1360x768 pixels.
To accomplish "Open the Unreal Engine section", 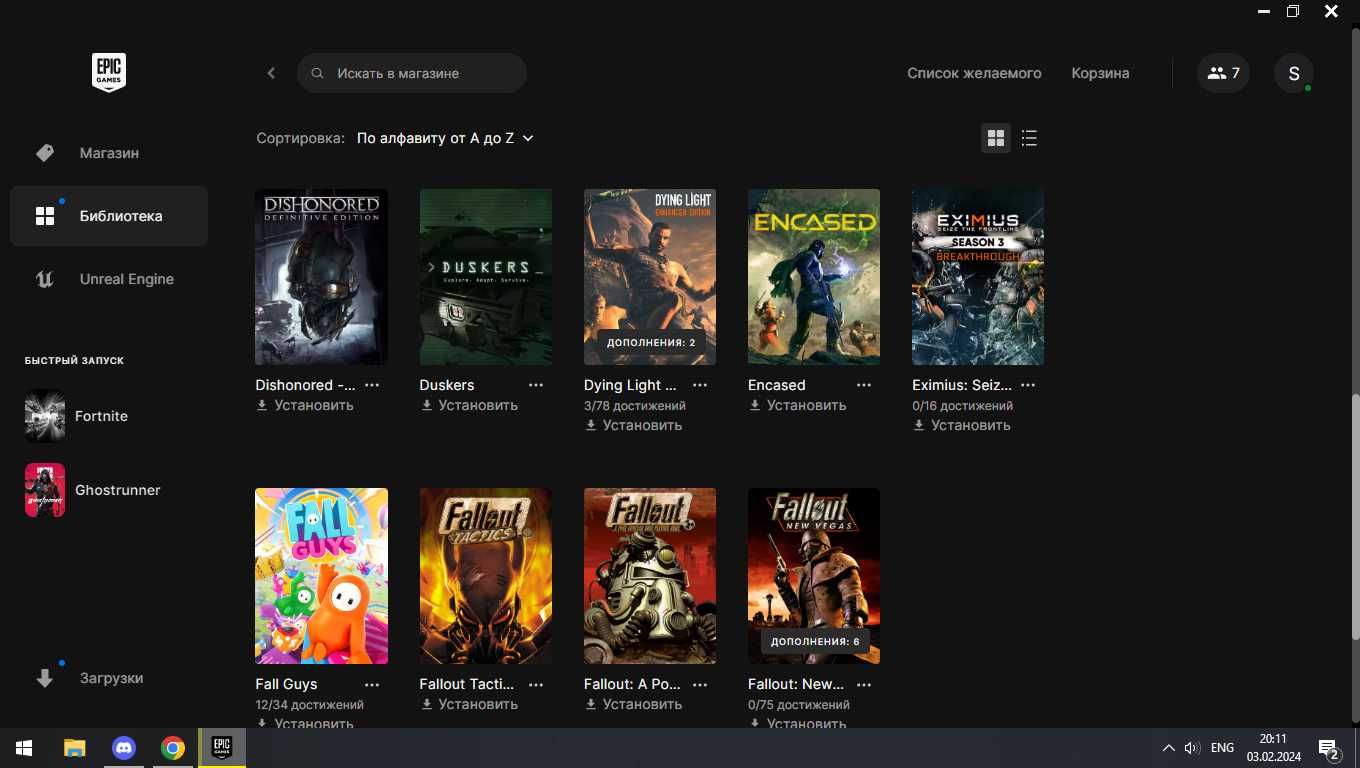I will [x=109, y=279].
